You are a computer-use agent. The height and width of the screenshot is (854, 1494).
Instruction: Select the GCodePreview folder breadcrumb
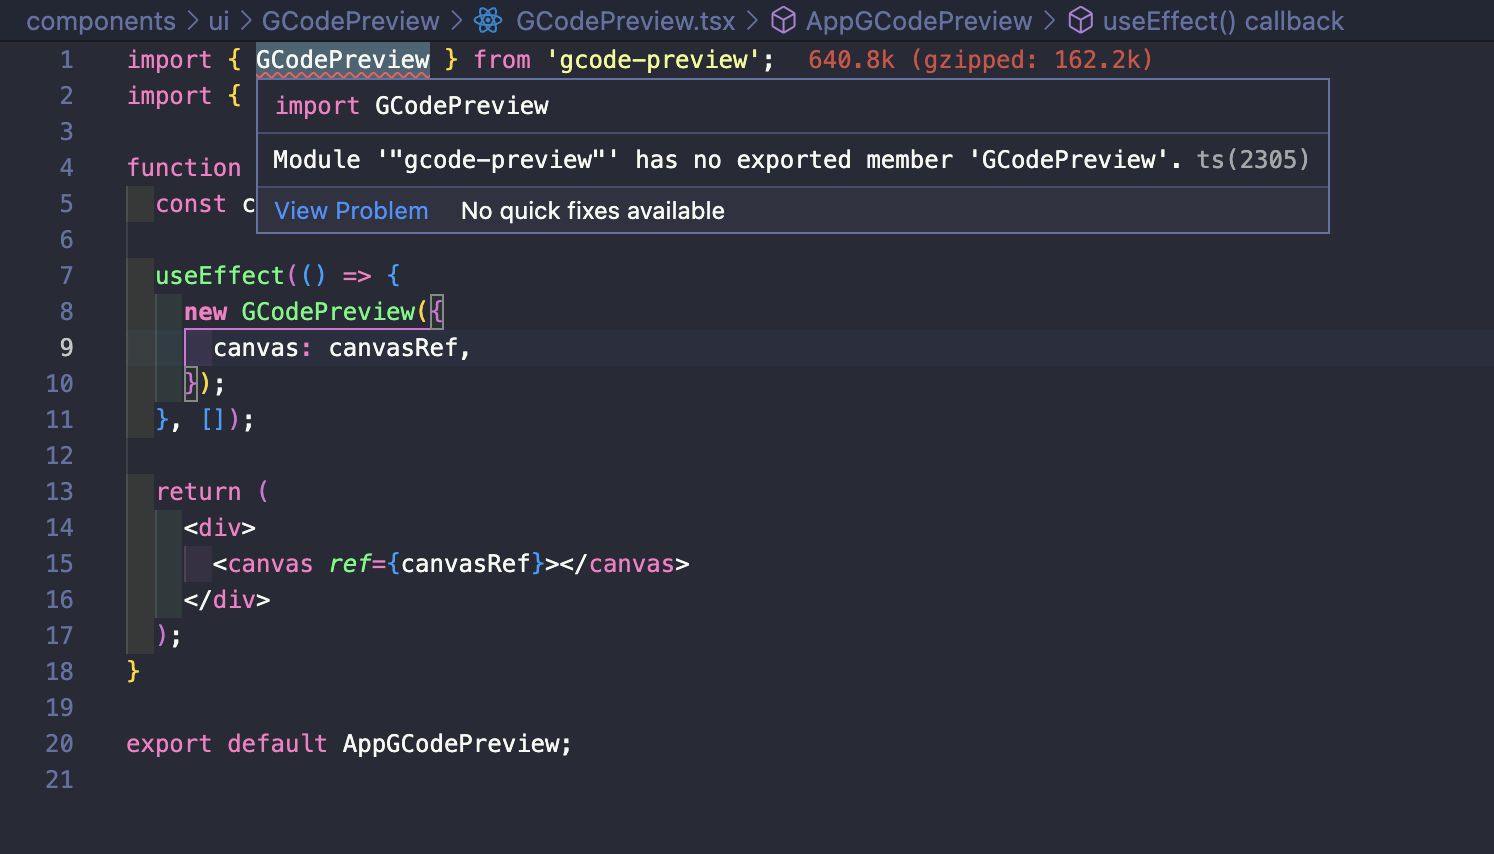[x=350, y=21]
